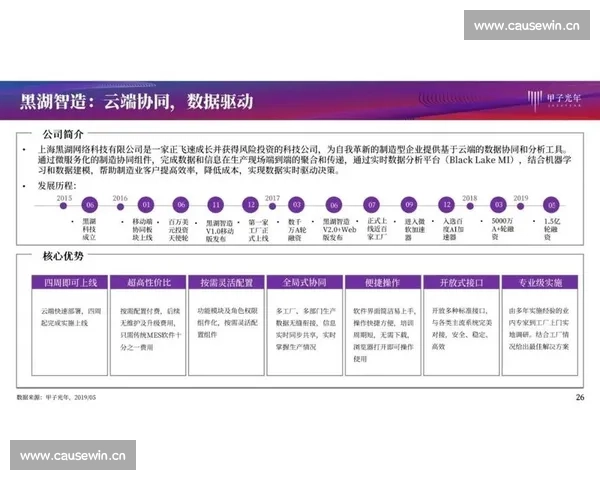
Task: Click the 03 circle above 数千万A轮融资
Action: [297, 205]
